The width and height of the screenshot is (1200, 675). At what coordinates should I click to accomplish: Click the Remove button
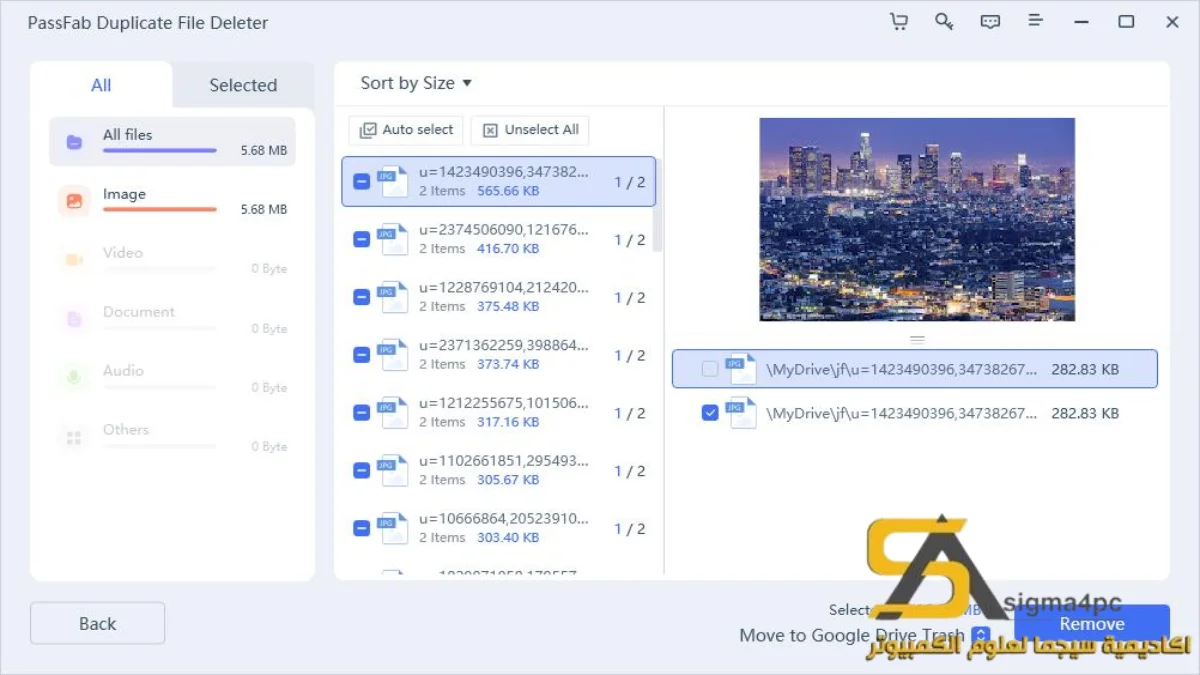[x=1092, y=623]
